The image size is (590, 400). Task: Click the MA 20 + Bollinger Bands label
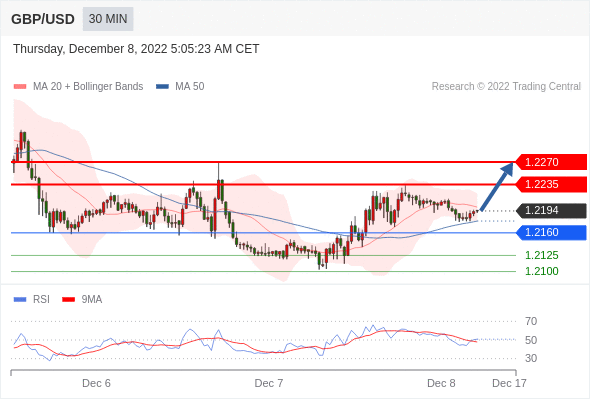pyautogui.click(x=88, y=87)
